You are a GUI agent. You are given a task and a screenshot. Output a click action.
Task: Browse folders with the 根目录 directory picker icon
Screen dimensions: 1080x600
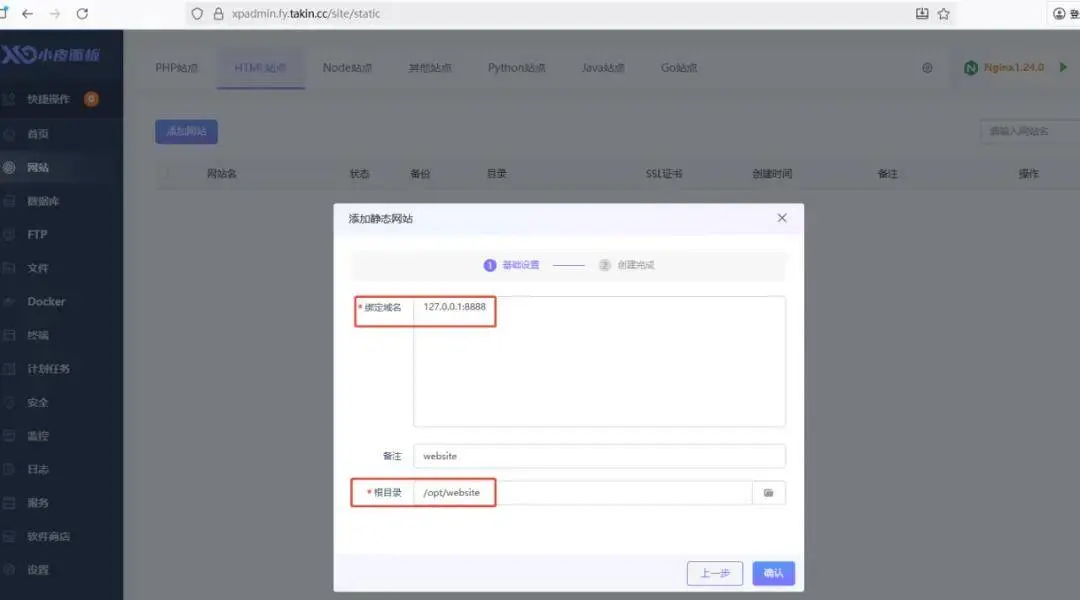tap(768, 492)
